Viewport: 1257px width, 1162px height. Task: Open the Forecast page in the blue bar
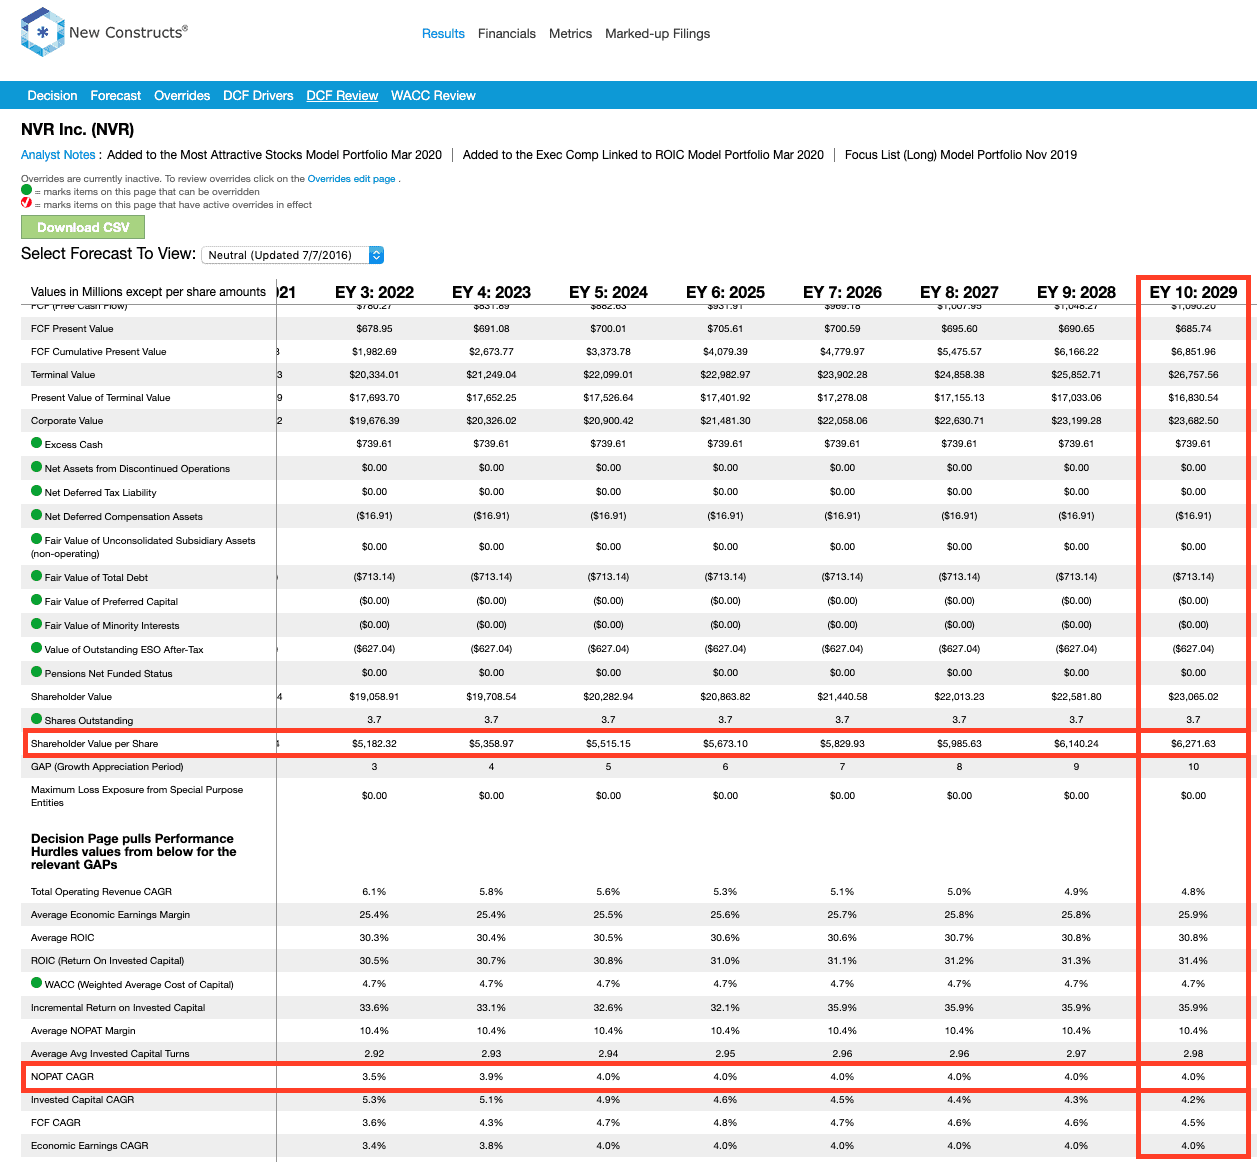116,96
